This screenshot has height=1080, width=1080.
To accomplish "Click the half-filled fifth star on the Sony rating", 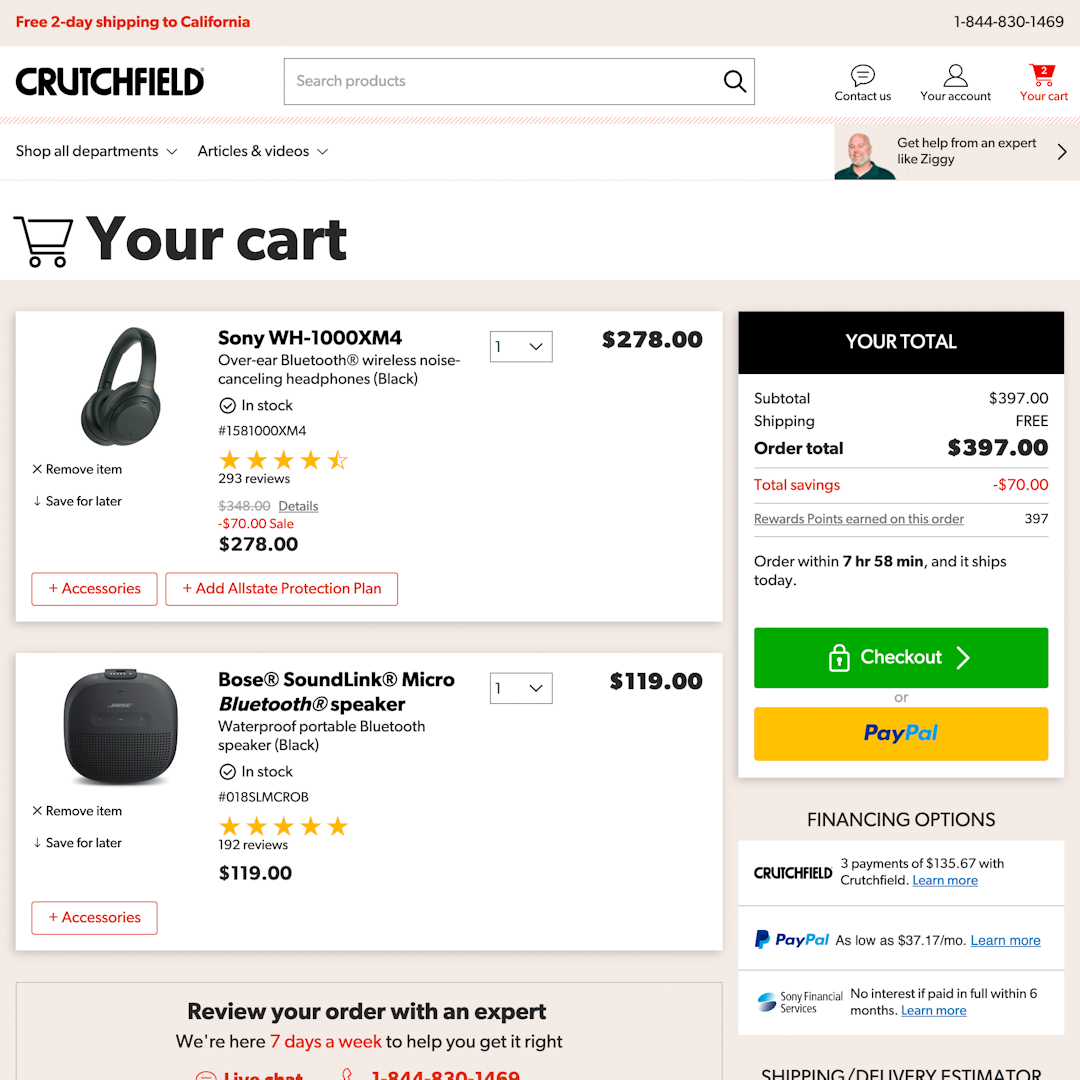I will [337, 460].
